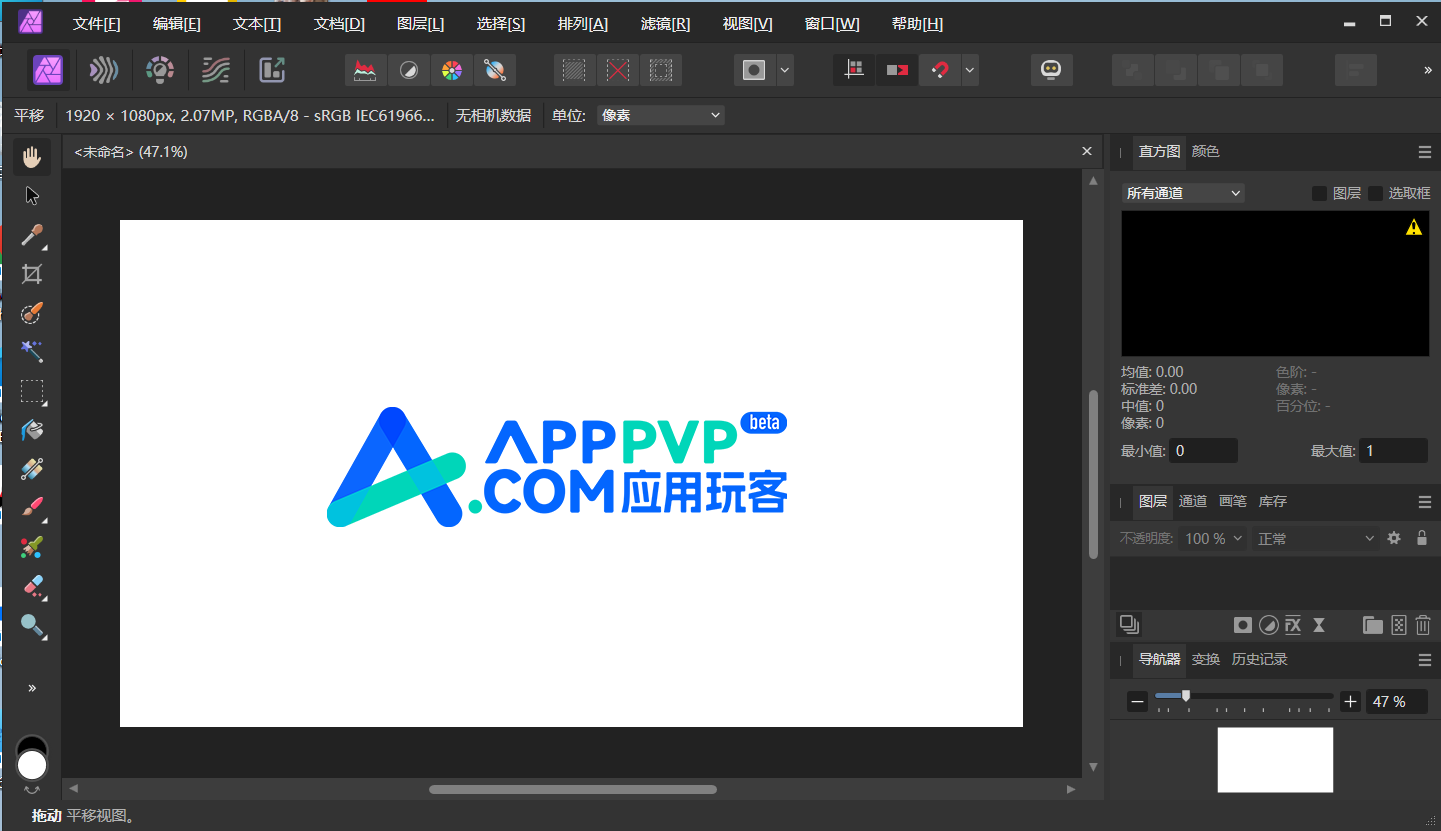This screenshot has height=831, width=1441.
Task: Click the navigator zoom slider
Action: 1243,696
